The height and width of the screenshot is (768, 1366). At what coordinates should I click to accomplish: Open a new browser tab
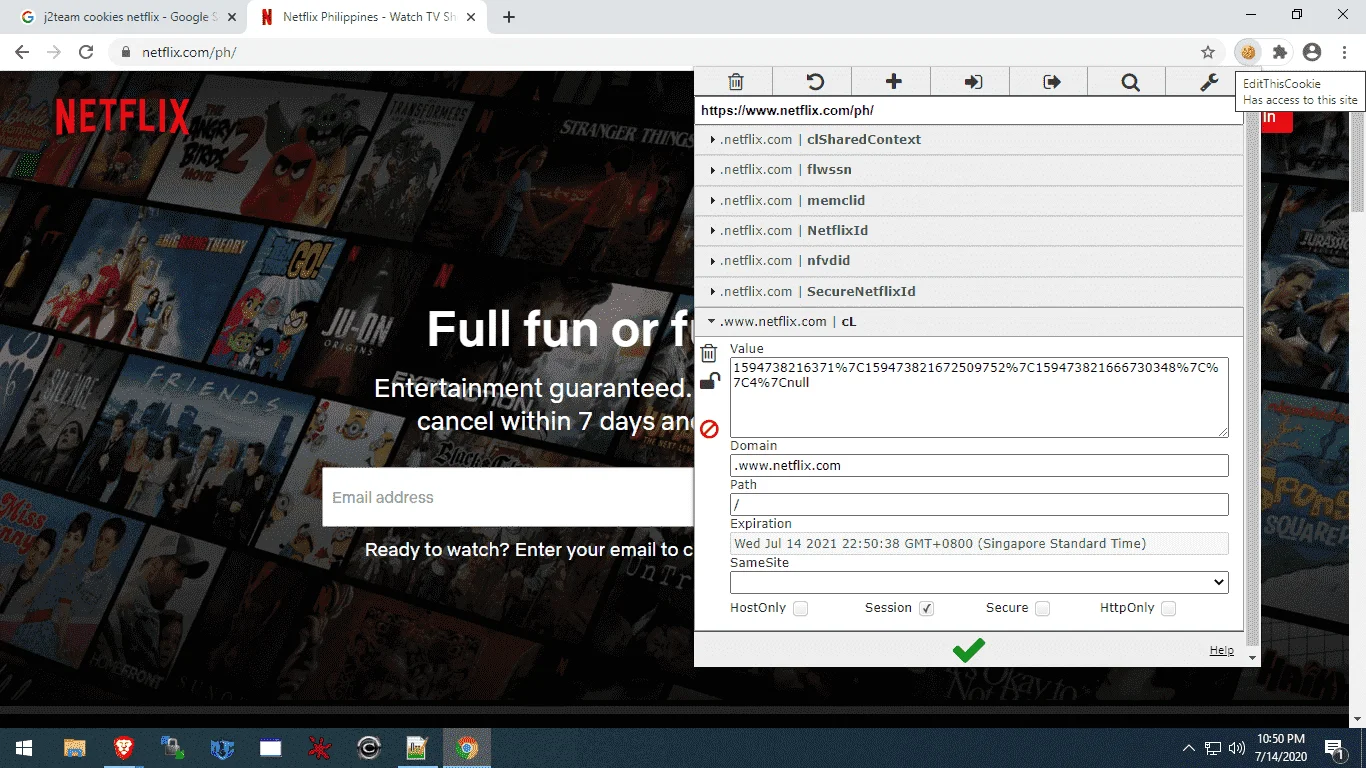(x=508, y=17)
